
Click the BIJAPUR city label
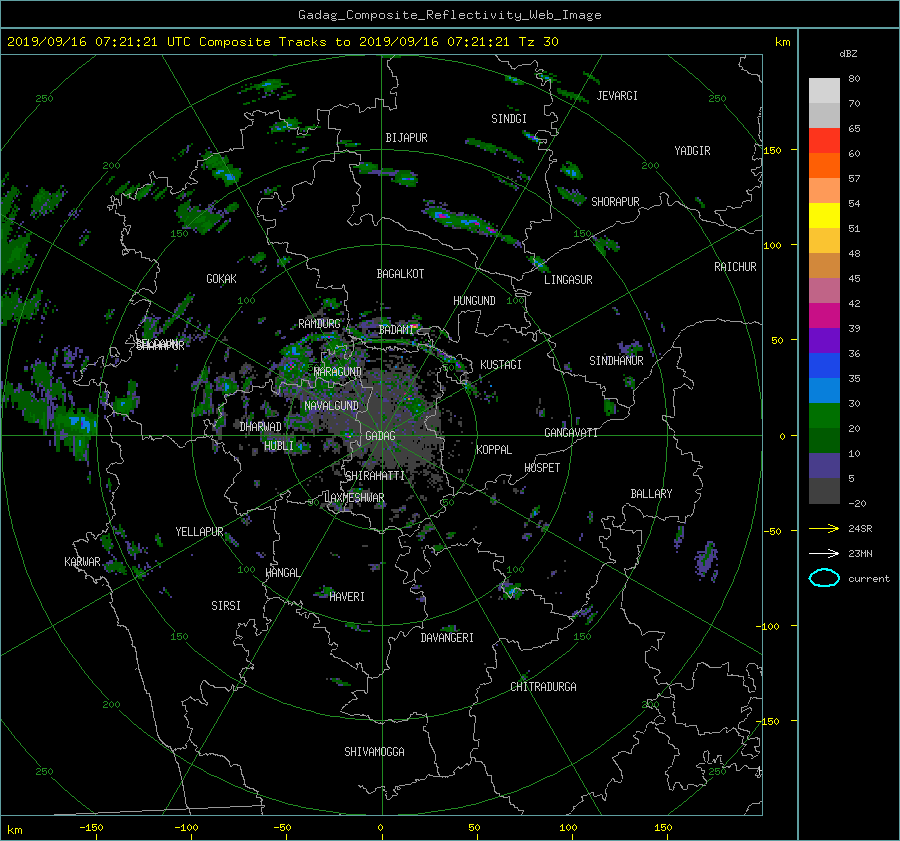[x=406, y=138]
